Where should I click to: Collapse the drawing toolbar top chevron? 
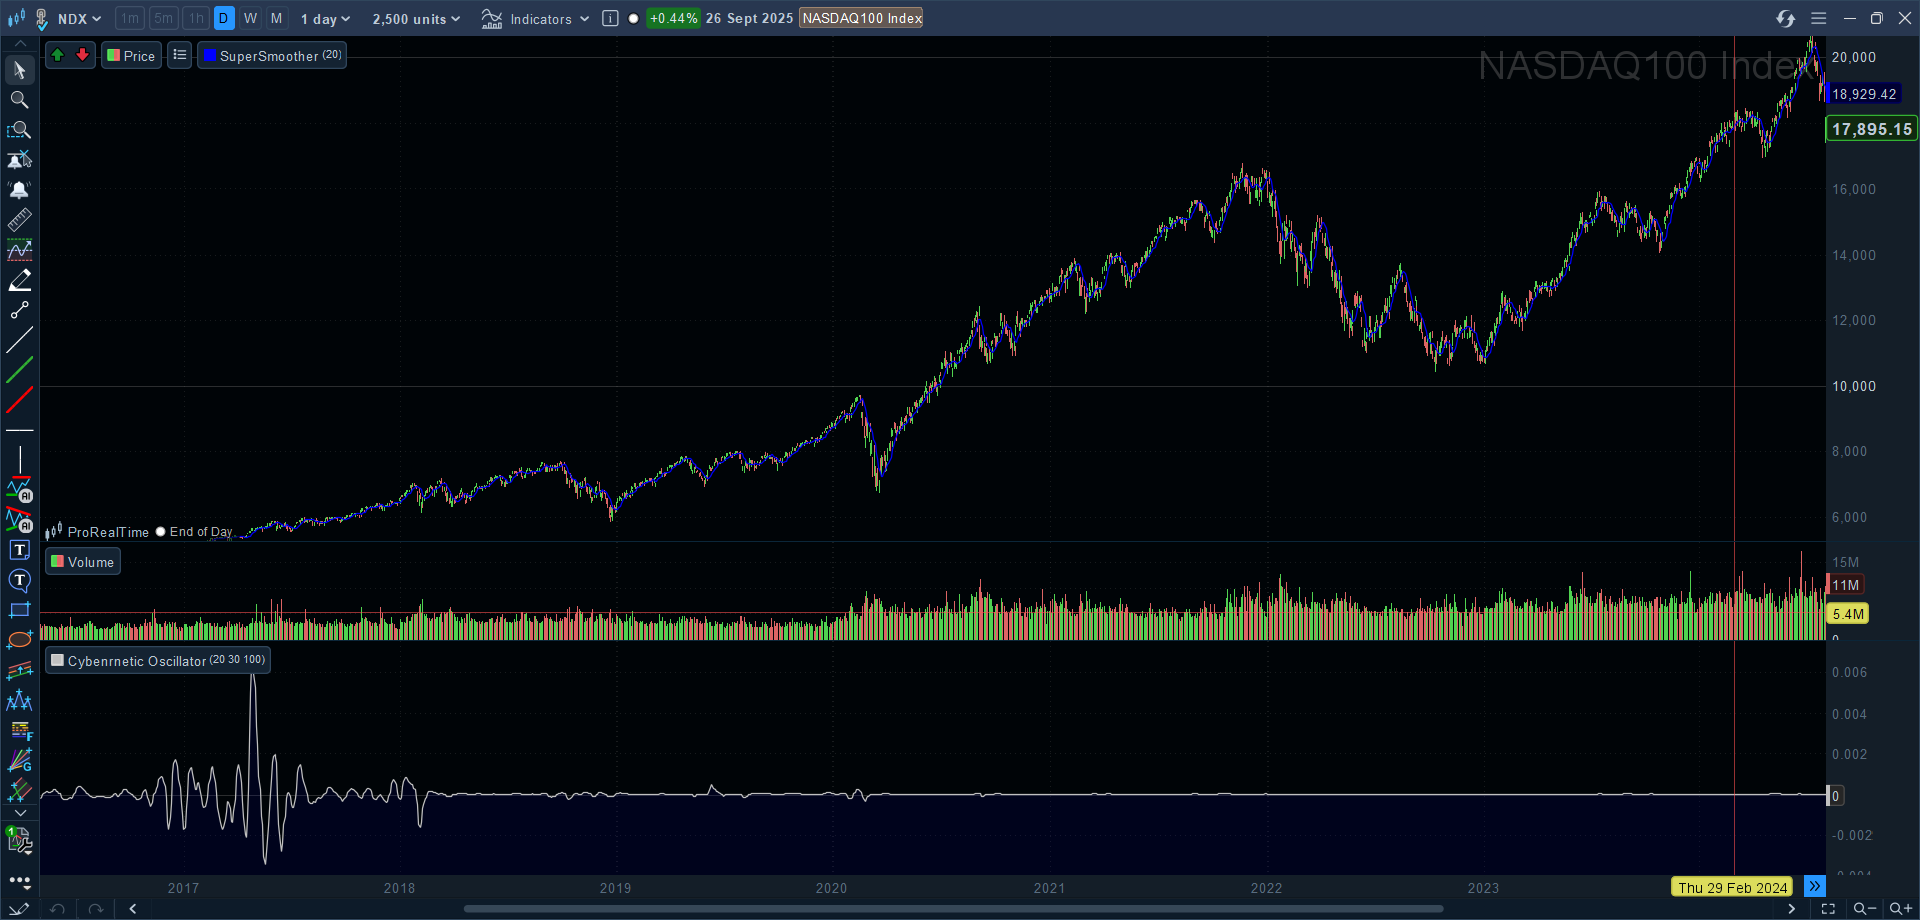[19, 43]
